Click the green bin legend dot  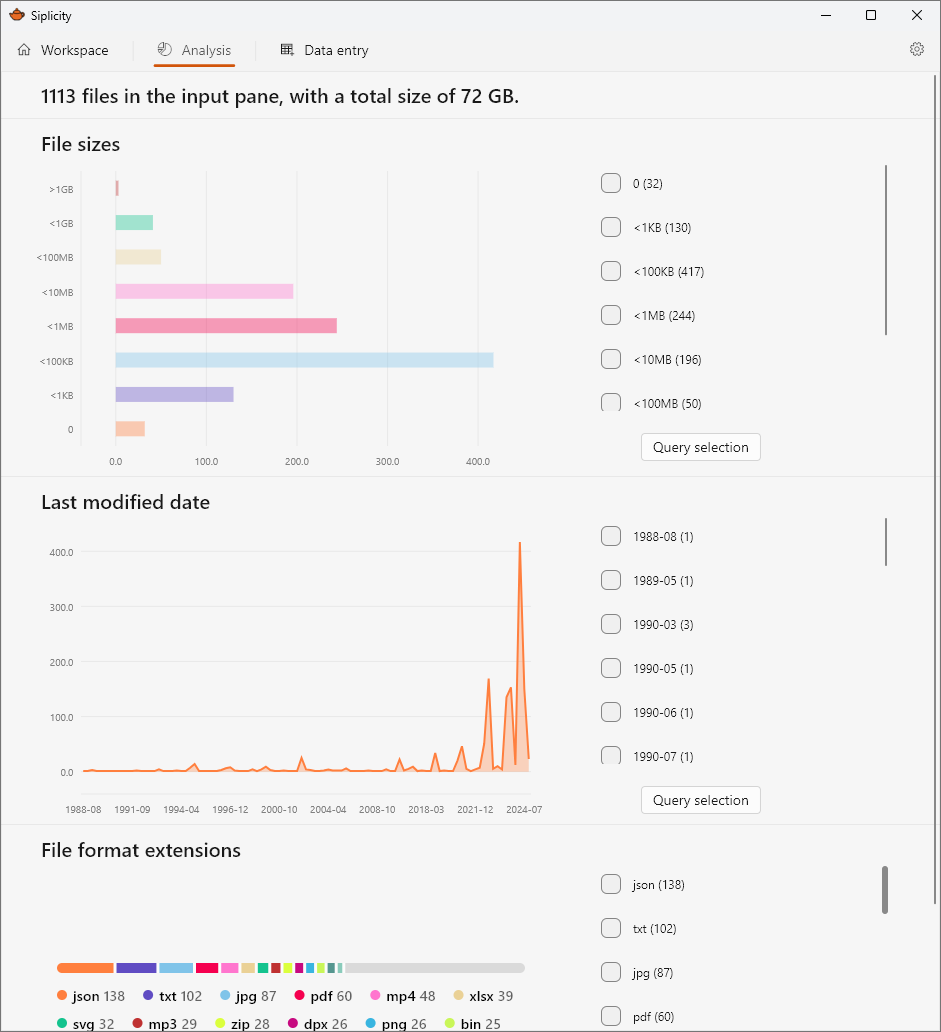click(448, 1024)
